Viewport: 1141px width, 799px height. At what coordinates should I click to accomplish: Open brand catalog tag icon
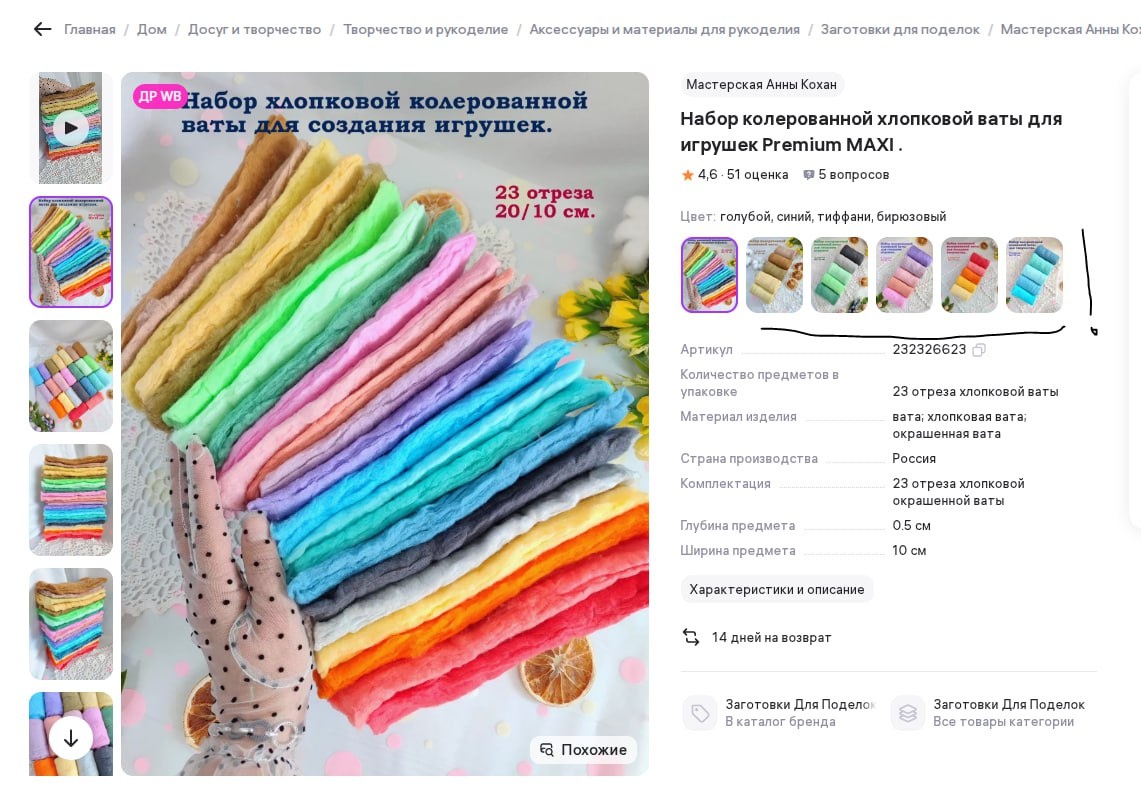(x=700, y=713)
